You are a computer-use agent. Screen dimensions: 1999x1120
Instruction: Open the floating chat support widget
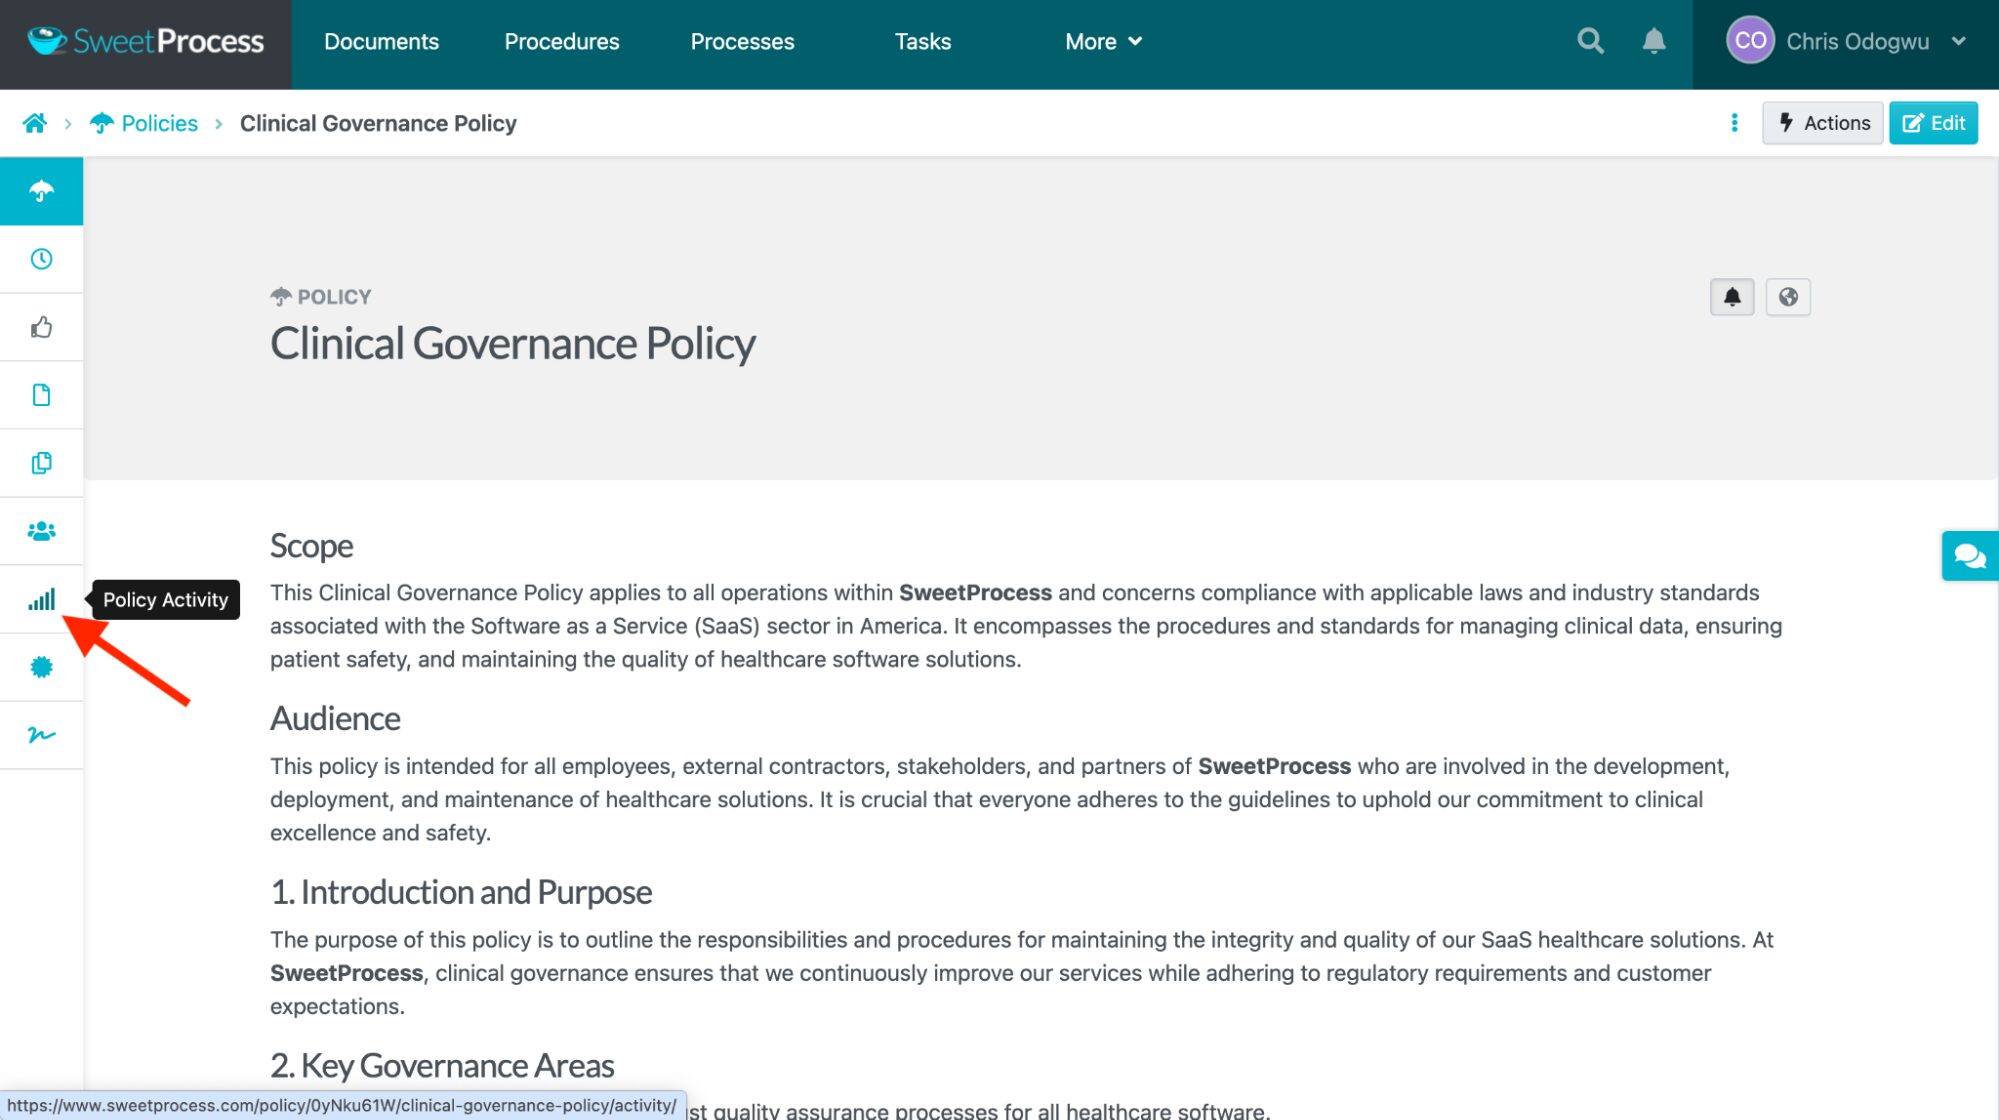pyautogui.click(x=1969, y=556)
